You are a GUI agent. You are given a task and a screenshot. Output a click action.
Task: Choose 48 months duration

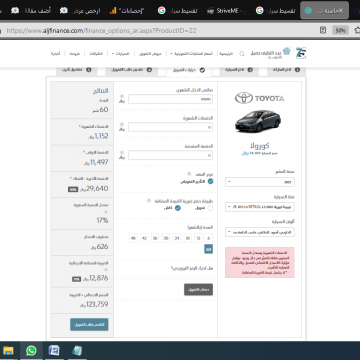pyautogui.click(x=133, y=238)
